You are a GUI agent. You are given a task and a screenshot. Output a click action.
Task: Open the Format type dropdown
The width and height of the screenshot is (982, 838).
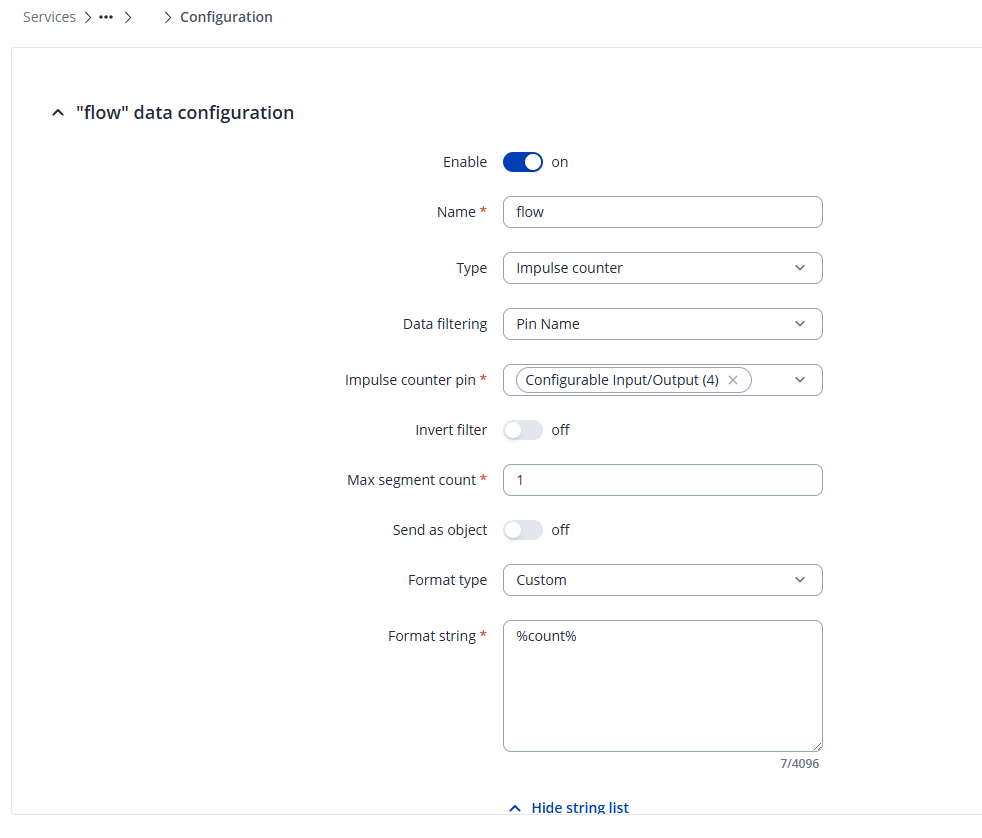point(662,580)
